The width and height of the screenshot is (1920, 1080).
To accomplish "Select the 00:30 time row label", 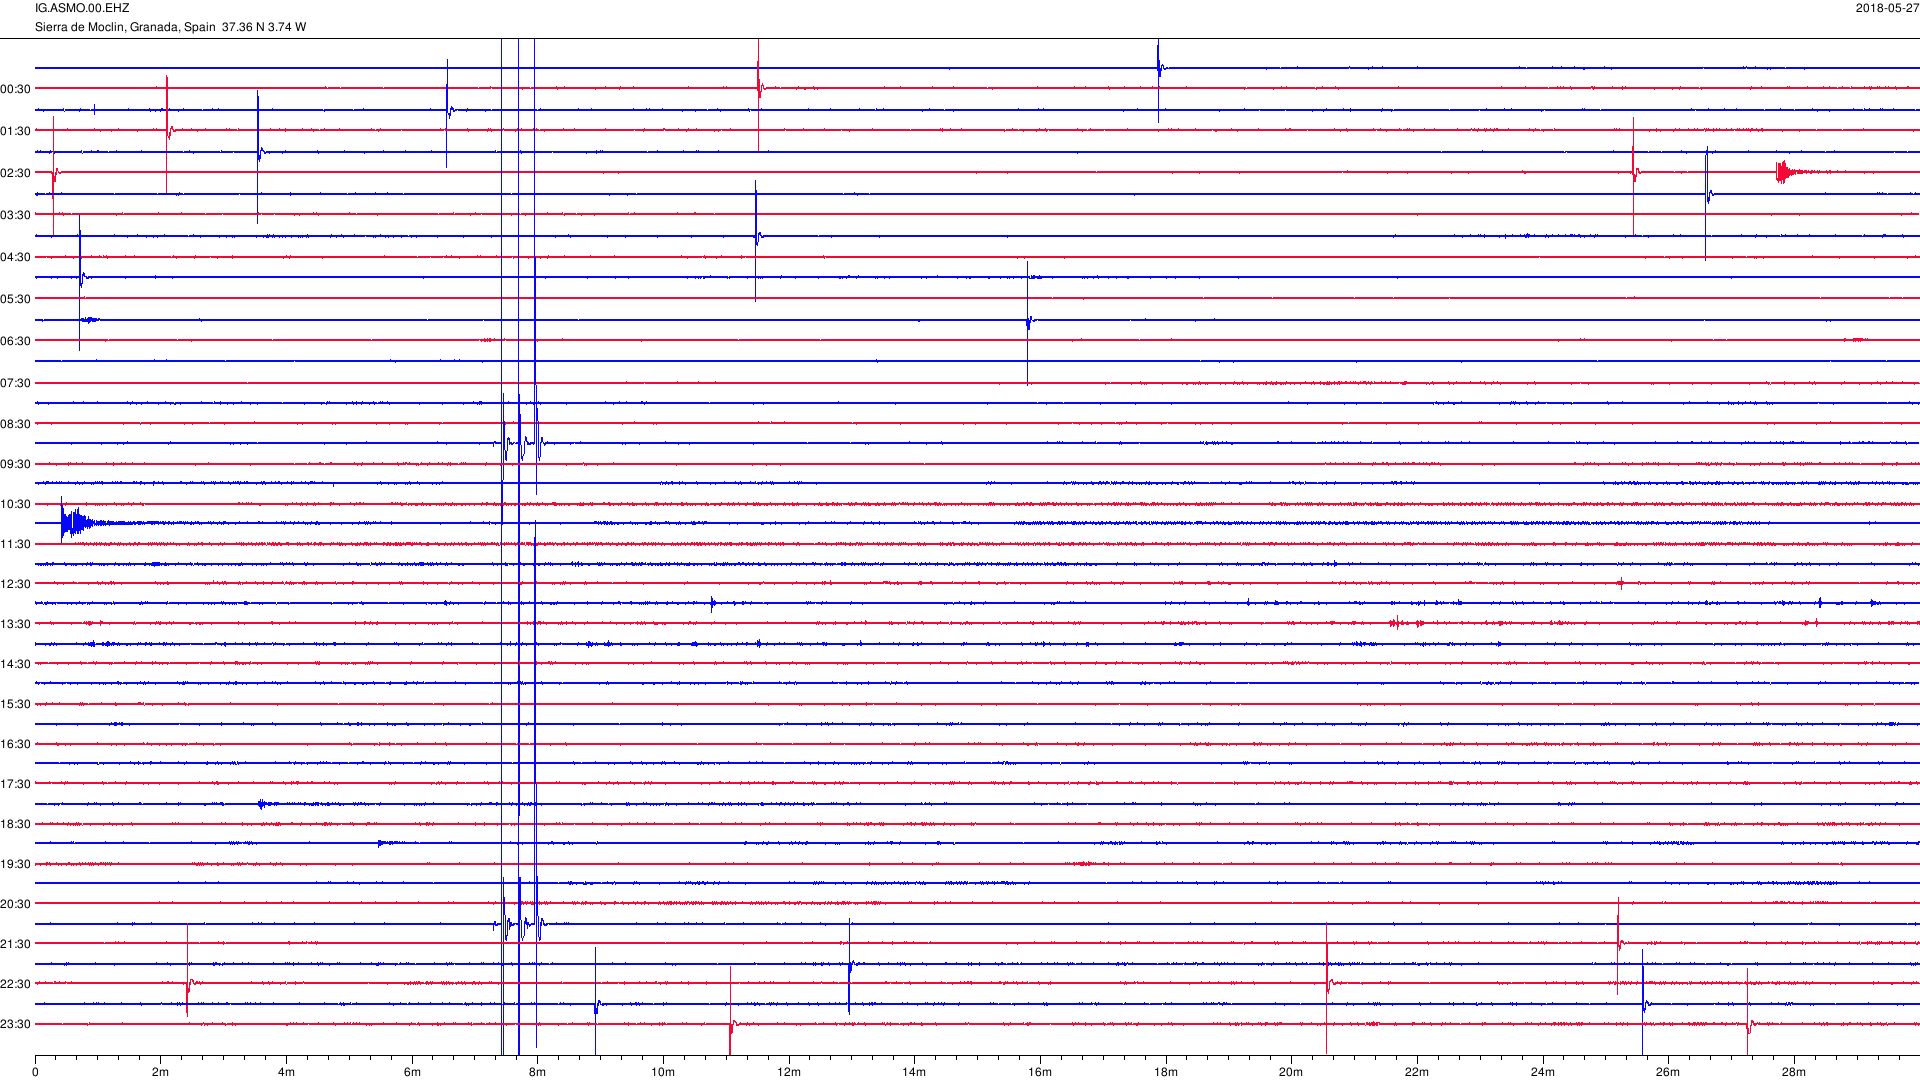I will point(16,89).
